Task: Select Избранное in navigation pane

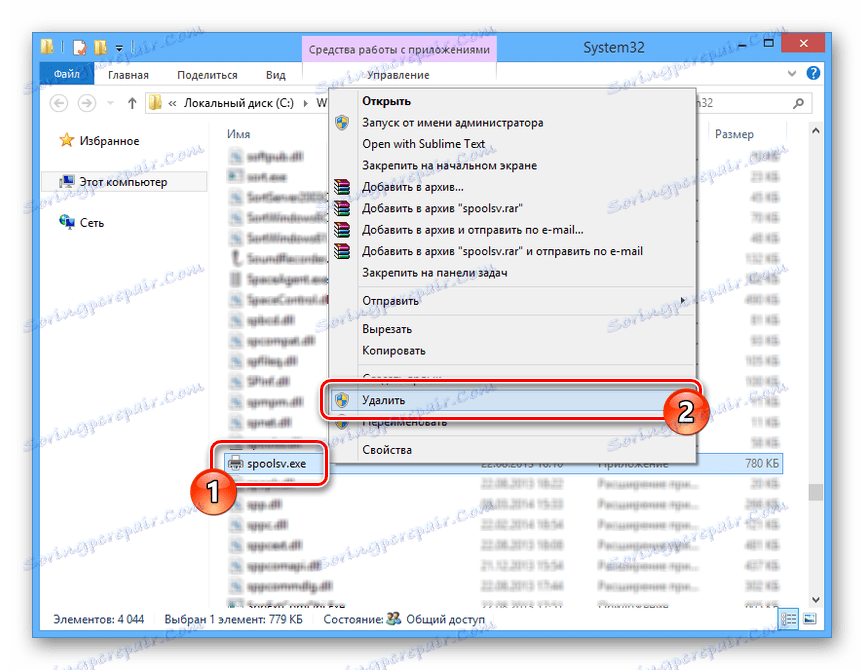Action: [x=99, y=141]
